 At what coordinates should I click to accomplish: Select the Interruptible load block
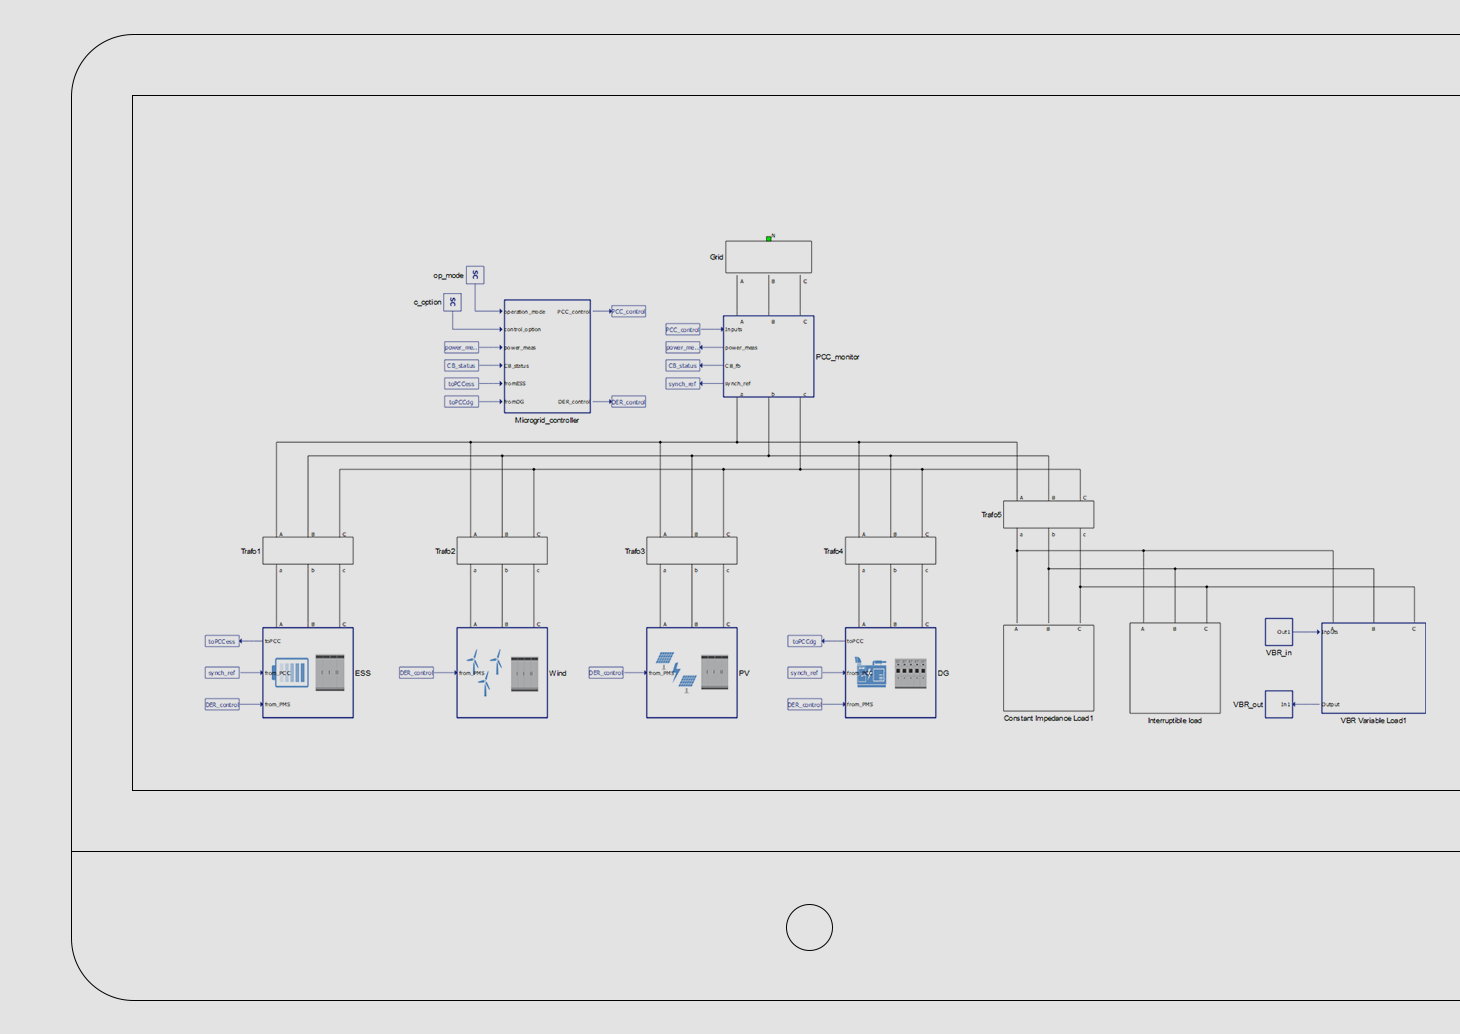[1175, 668]
